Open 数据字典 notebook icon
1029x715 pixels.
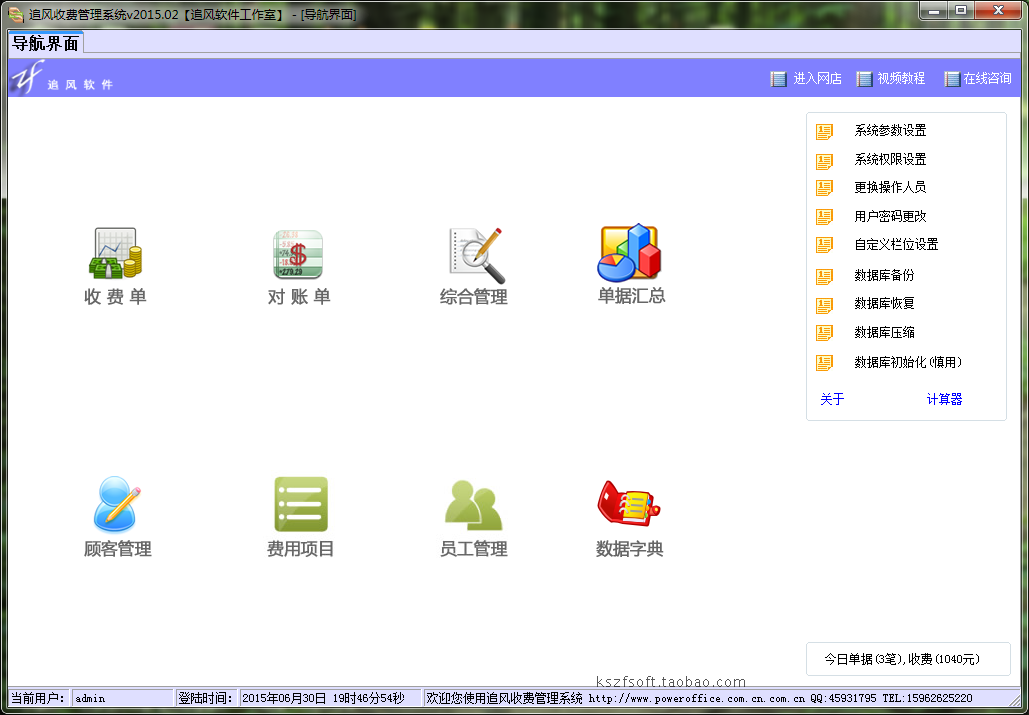click(628, 503)
